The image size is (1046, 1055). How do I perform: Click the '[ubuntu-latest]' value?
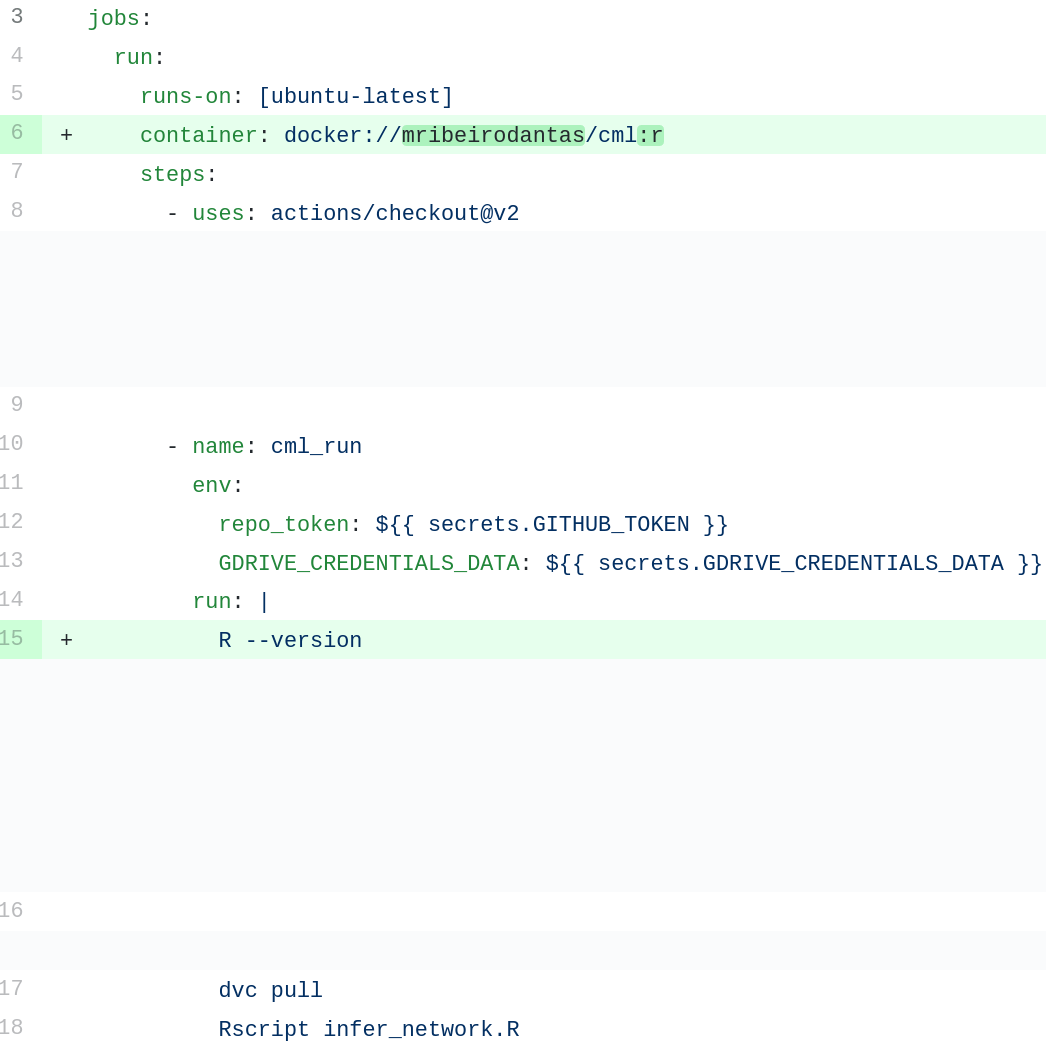point(355,97)
